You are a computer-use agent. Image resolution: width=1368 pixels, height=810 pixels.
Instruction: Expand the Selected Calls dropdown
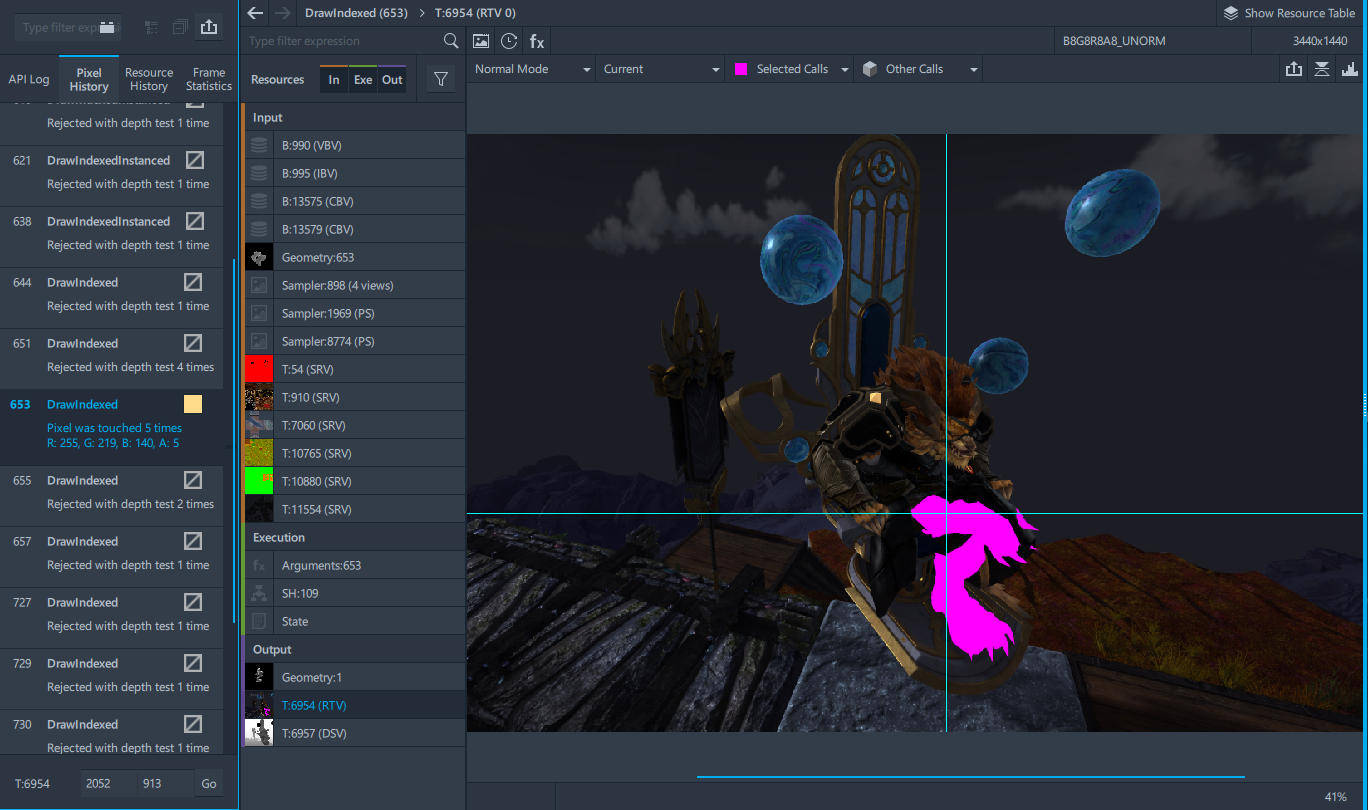791,69
